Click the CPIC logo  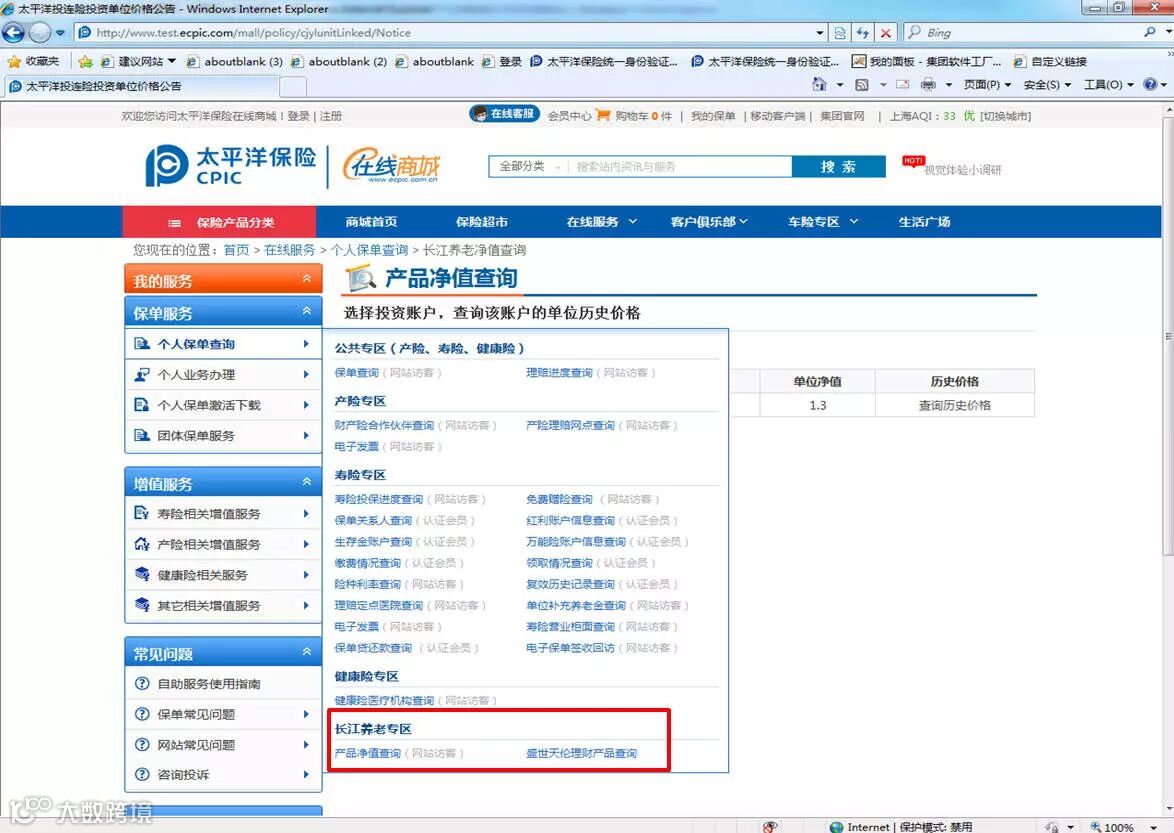(x=231, y=166)
